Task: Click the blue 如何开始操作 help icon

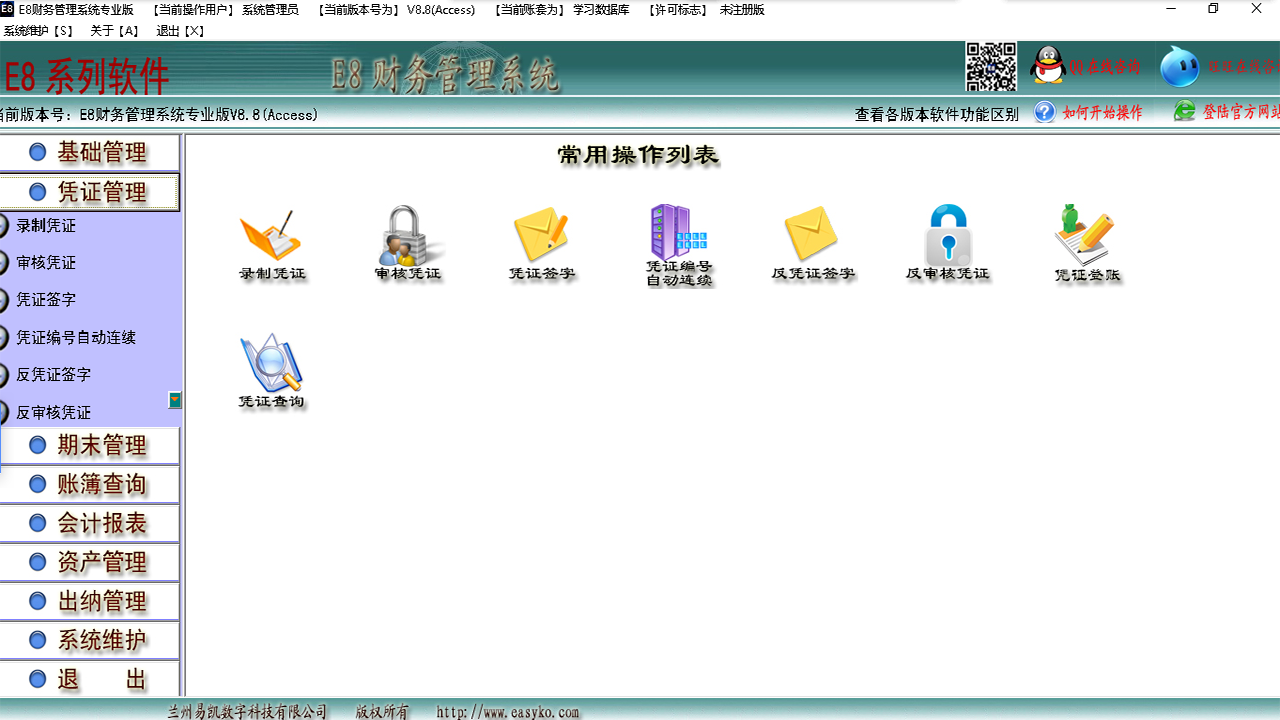Action: point(1044,112)
